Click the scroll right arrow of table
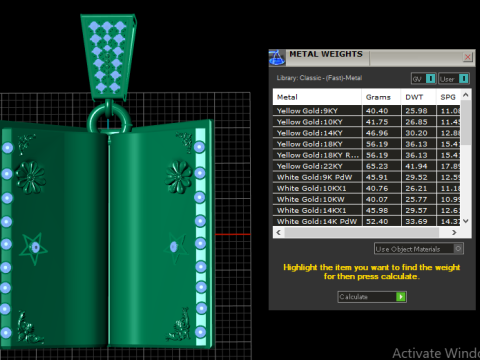Image resolution: width=480 pixels, height=360 pixels. [454, 232]
